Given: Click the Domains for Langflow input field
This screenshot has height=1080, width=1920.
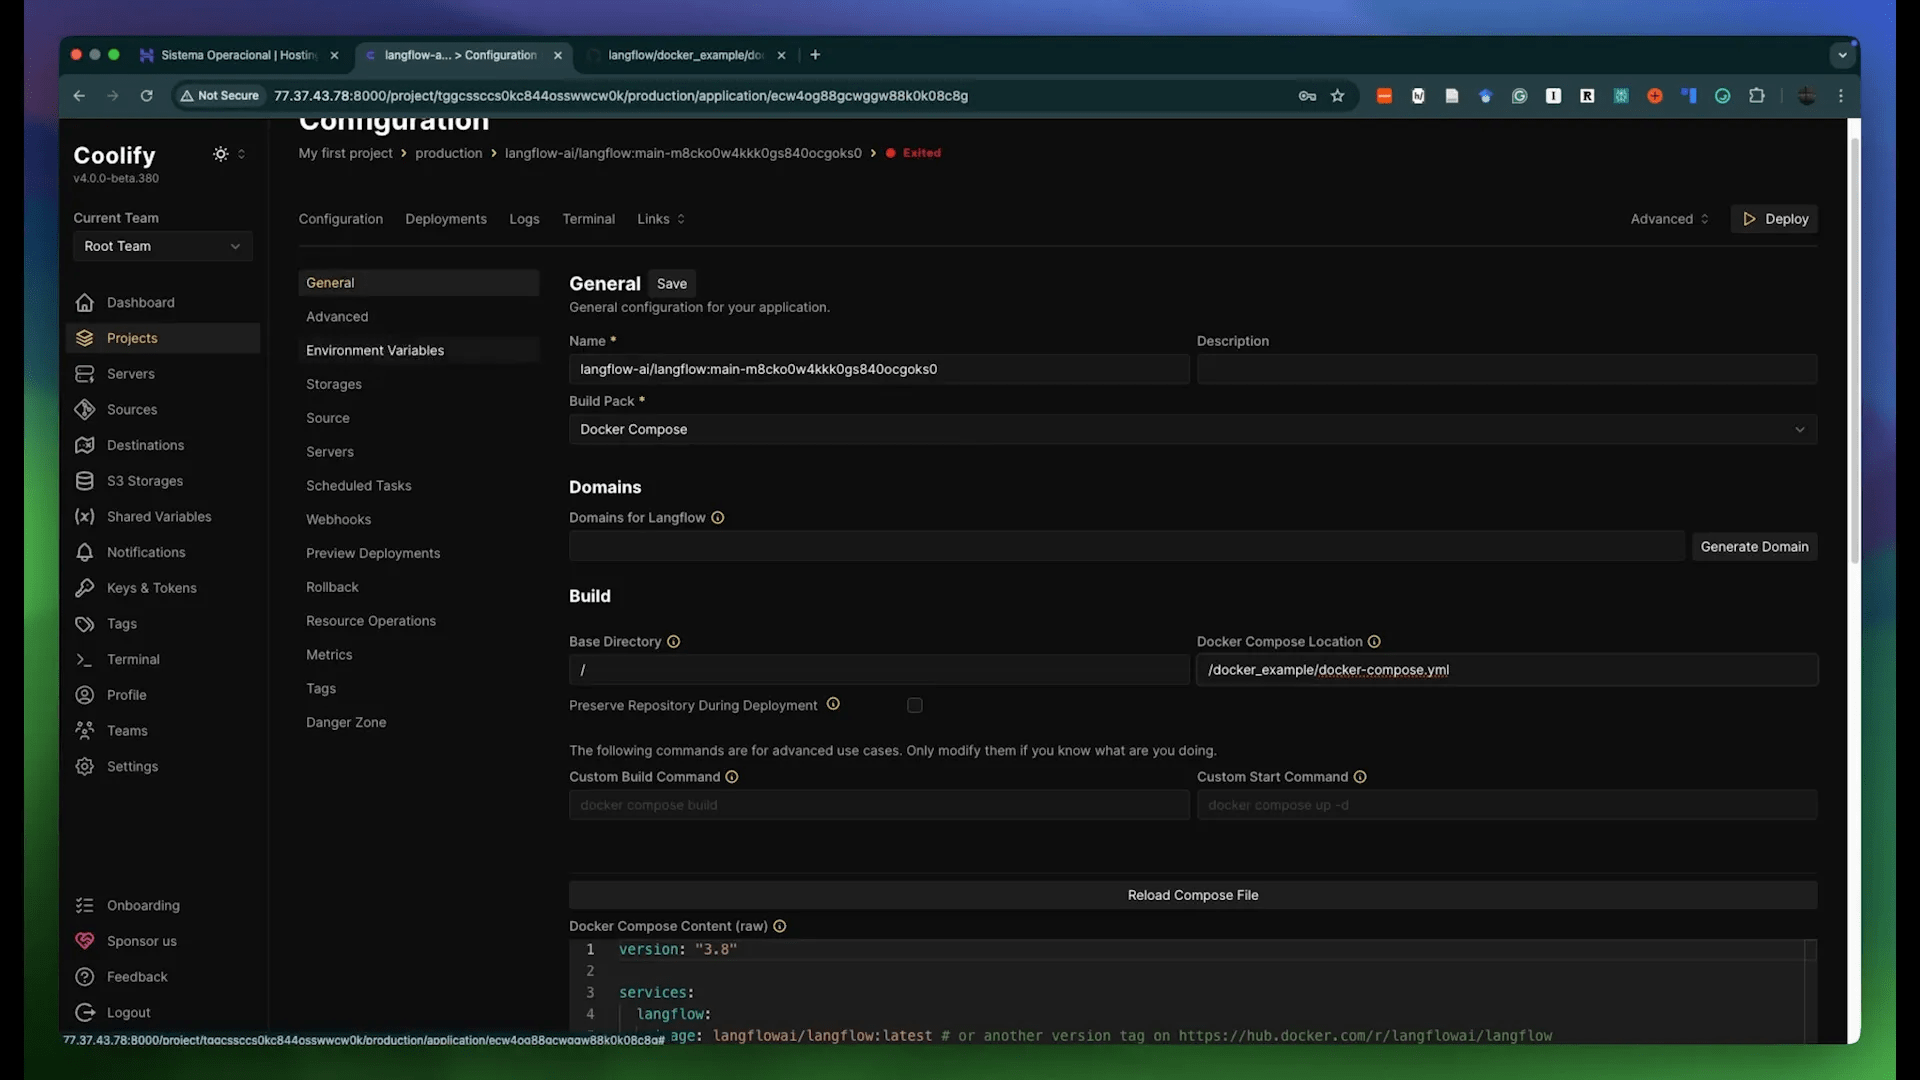Looking at the screenshot, I should 1126,547.
